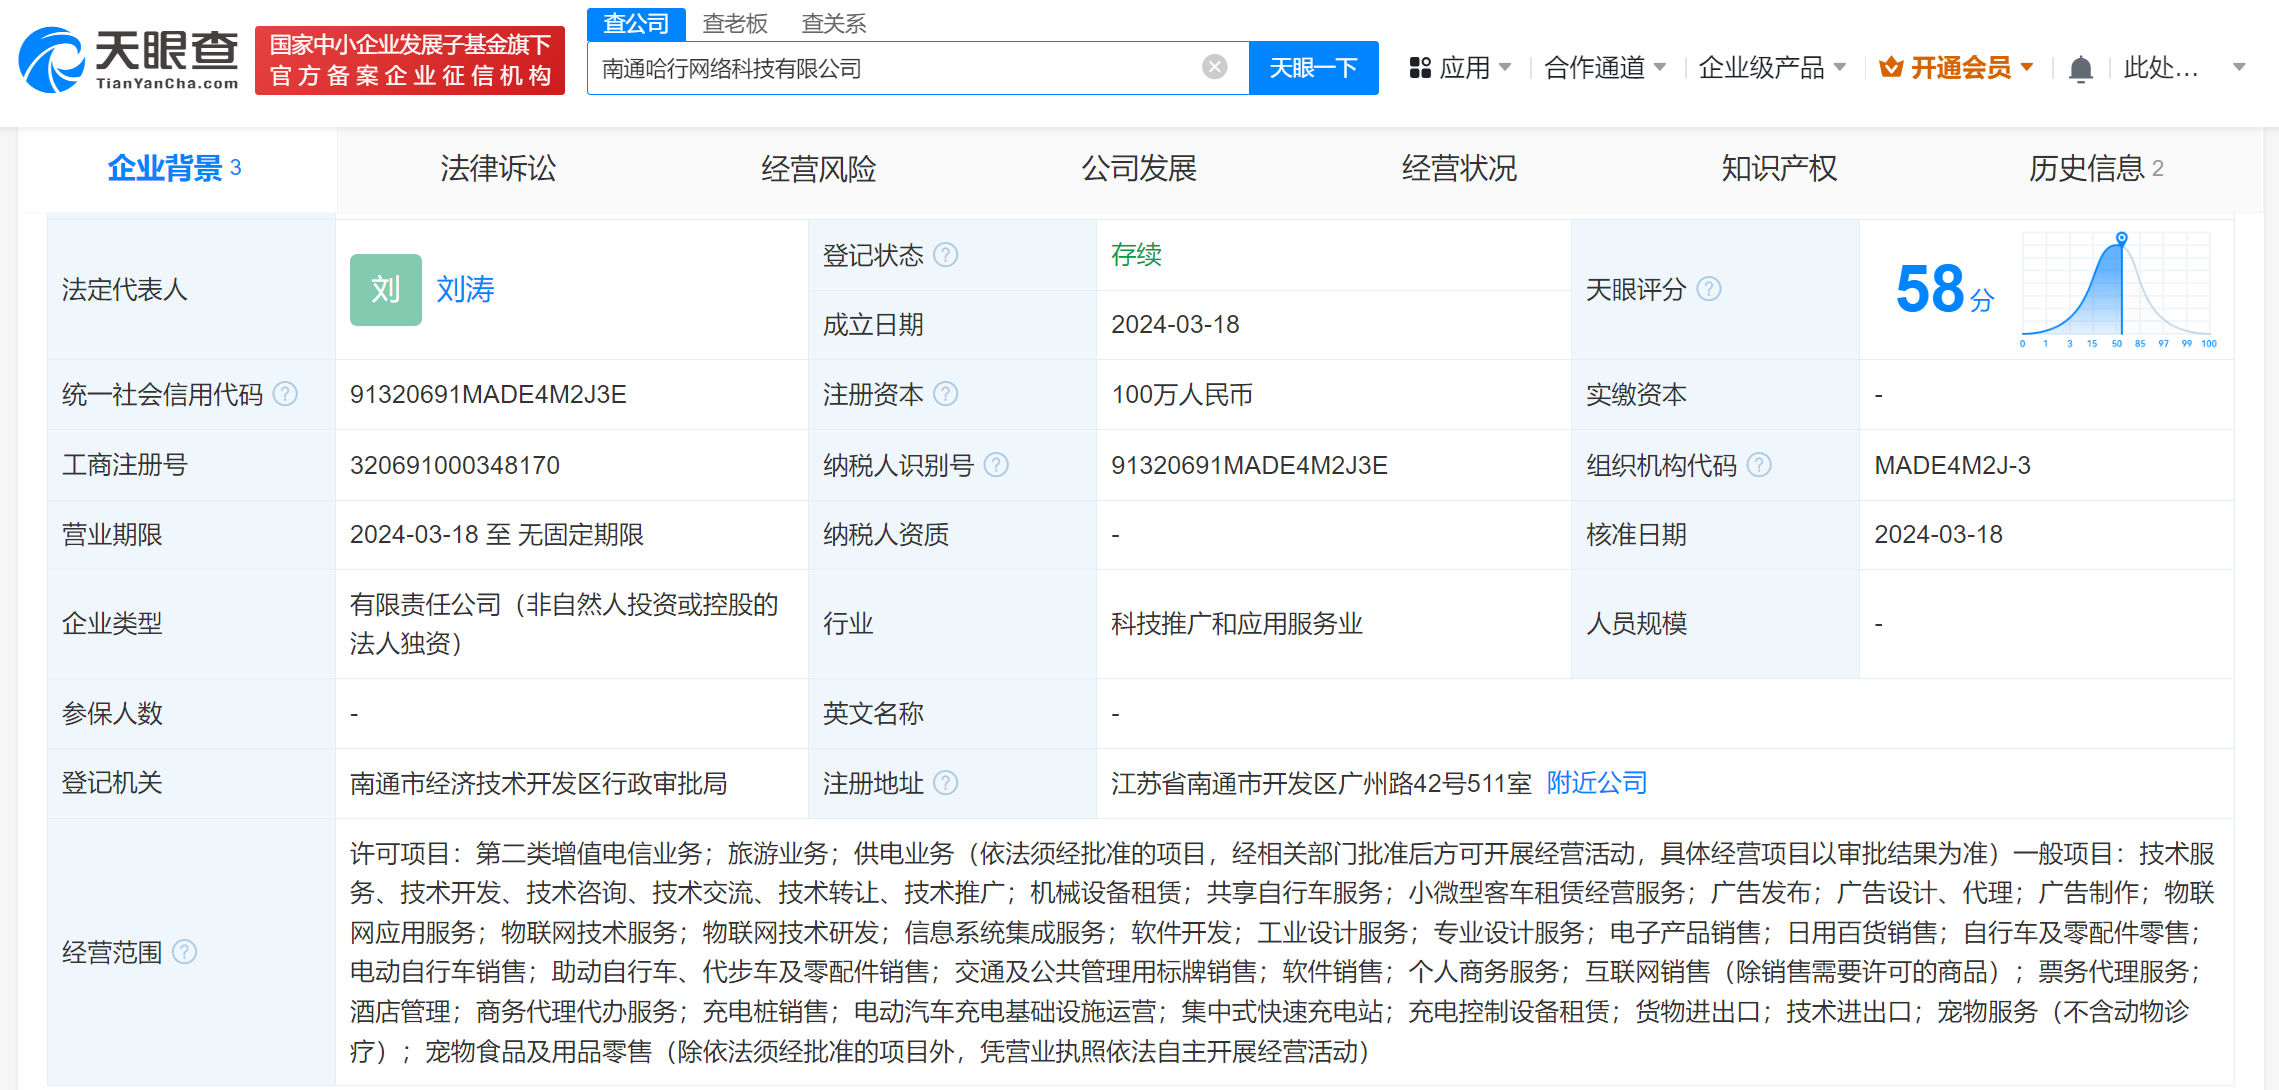This screenshot has height=1090, width=2279.
Task: Switch to the 法律诉讼 tab
Action: pos(497,169)
